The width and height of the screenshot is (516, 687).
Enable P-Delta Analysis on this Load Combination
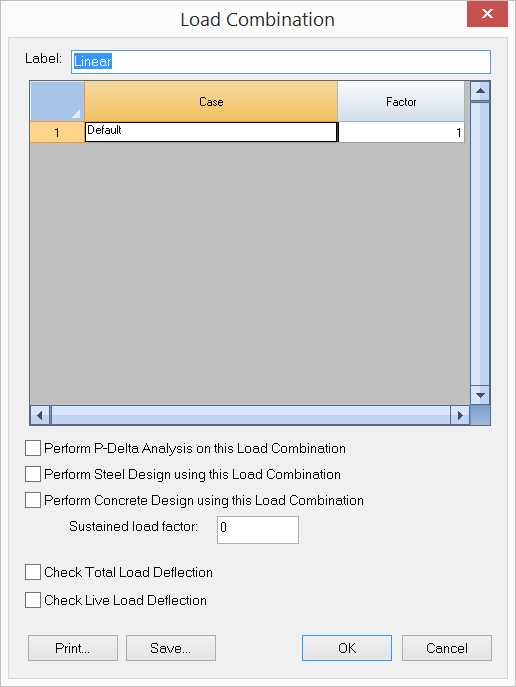point(33,448)
